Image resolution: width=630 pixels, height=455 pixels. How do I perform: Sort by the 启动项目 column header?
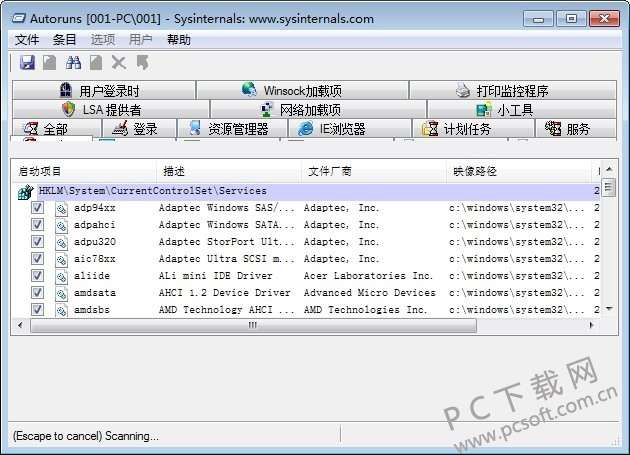coord(84,172)
